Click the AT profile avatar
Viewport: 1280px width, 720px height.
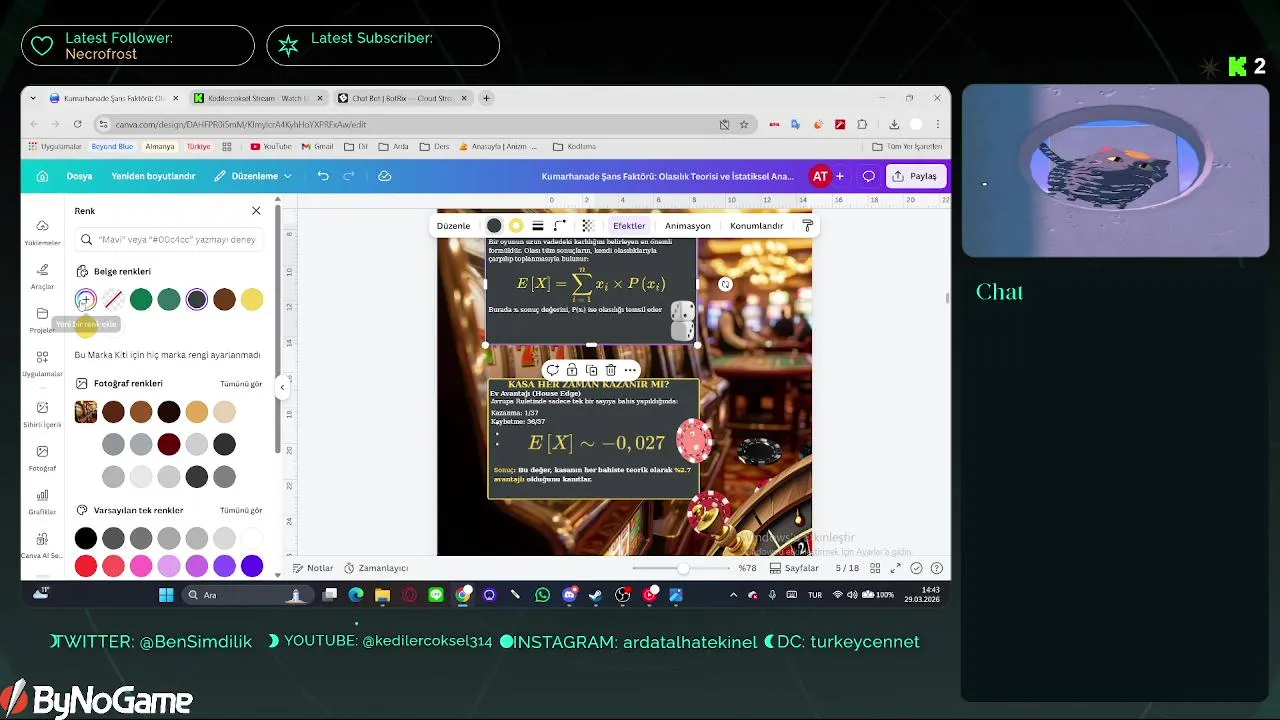[820, 176]
